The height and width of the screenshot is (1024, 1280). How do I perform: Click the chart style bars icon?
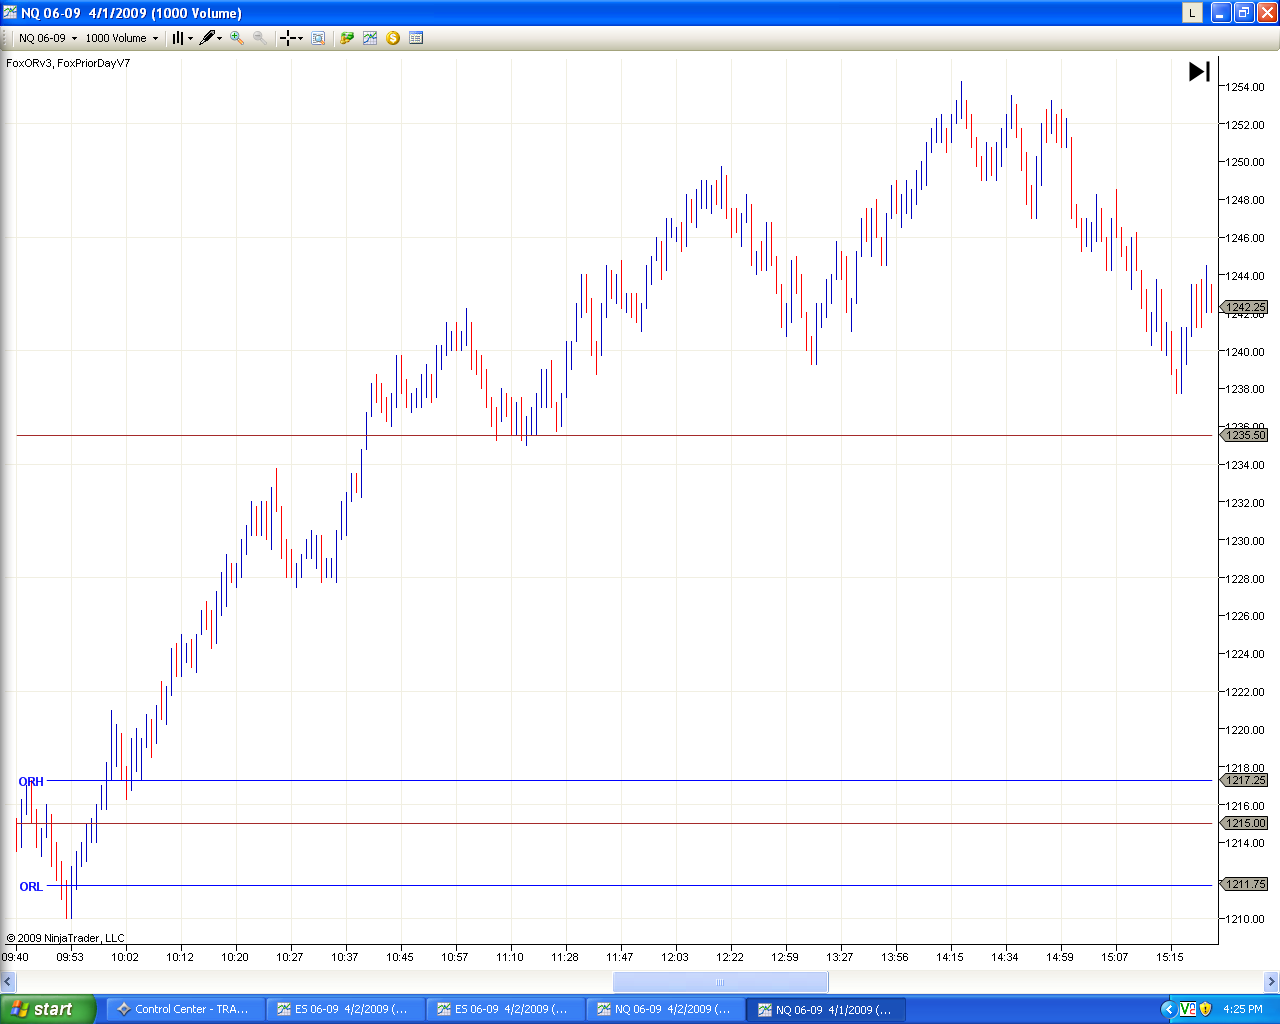[177, 38]
